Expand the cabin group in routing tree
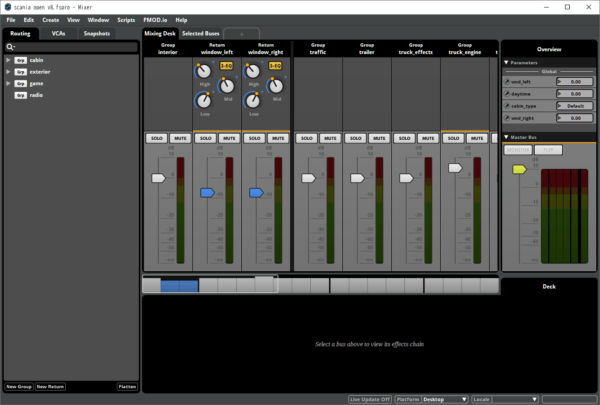600x405 pixels. tap(8, 60)
